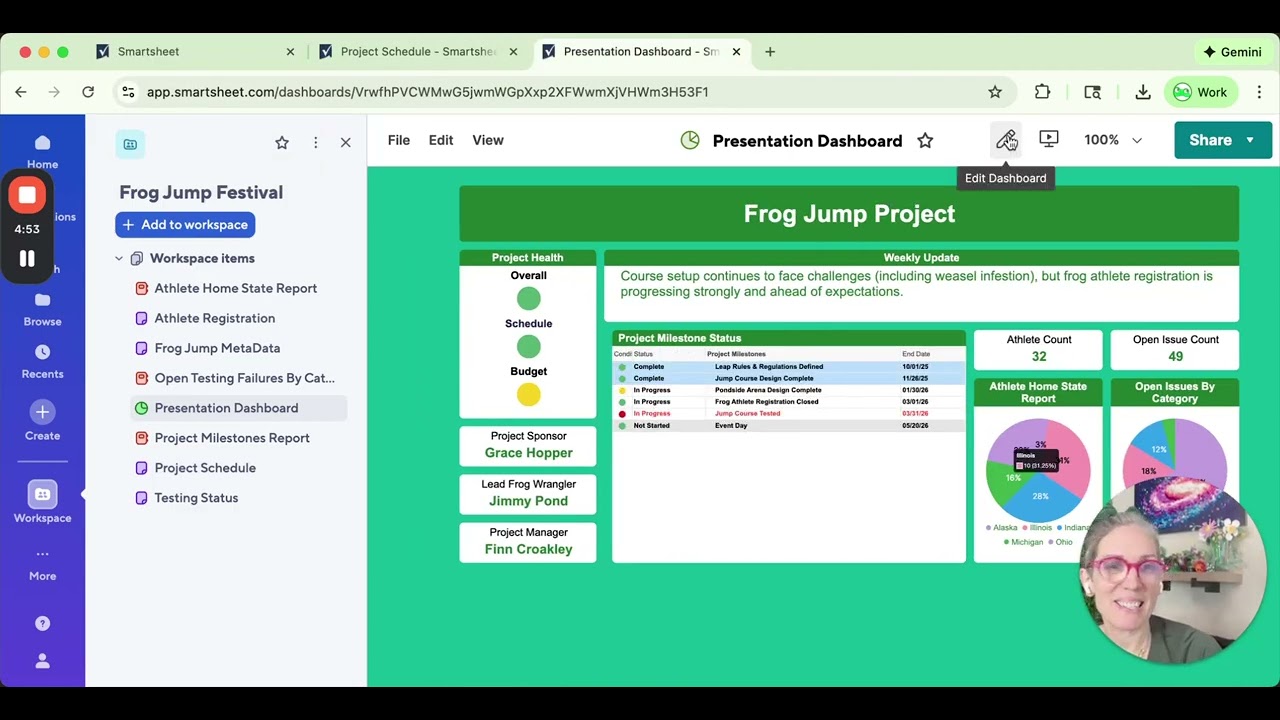Image resolution: width=1280 pixels, height=720 pixels.
Task: Open Project Schedule sheet in workspace list
Action: [x=205, y=468]
